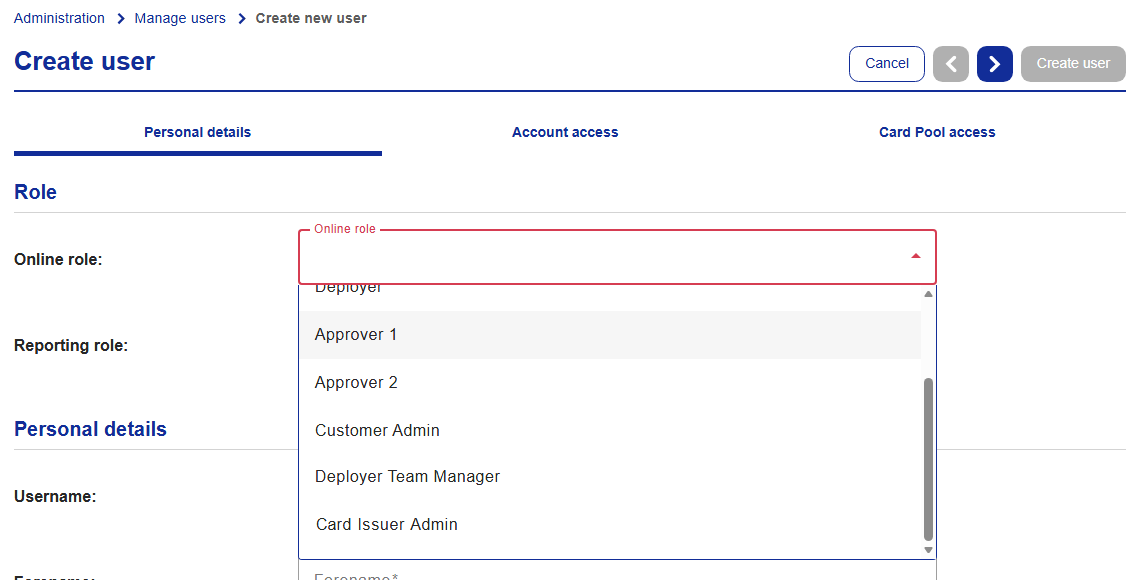Go to previous step arrow button
The height and width of the screenshot is (580, 1146).
tap(950, 64)
